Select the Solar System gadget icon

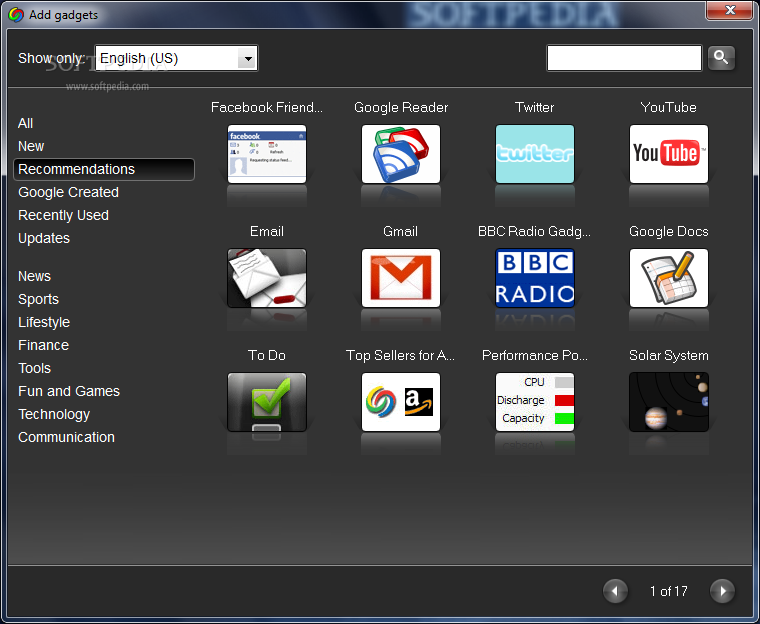669,402
